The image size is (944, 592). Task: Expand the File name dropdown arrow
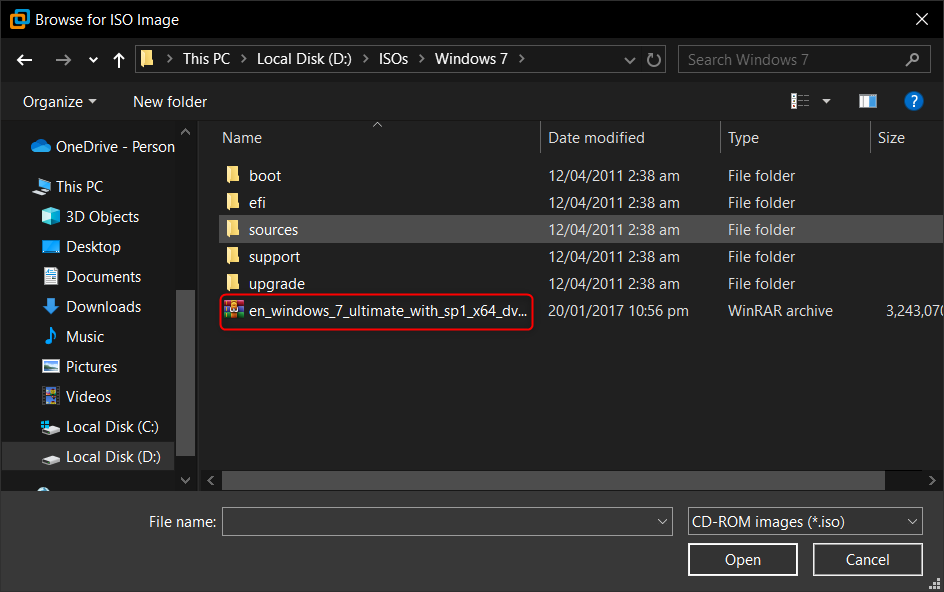(662, 522)
